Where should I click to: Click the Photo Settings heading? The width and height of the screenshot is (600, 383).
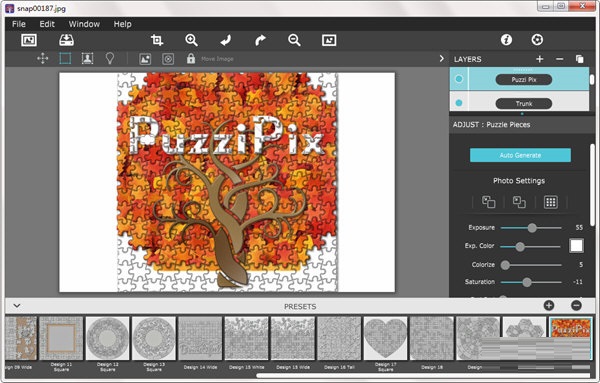[x=519, y=181]
